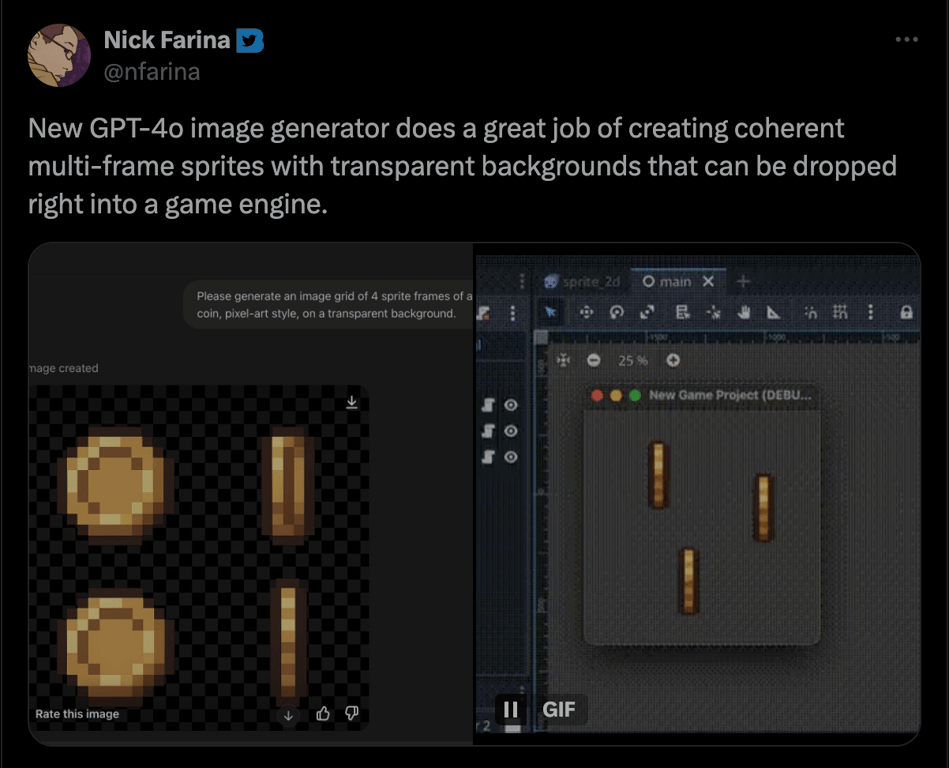Click the thumbs down rating icon
949x768 pixels.
(352, 714)
